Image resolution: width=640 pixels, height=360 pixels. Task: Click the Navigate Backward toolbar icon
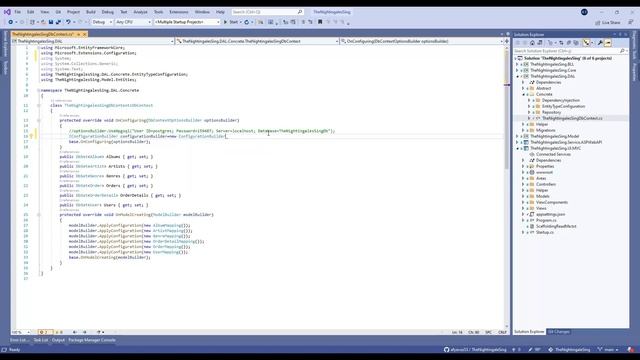point(11,22)
